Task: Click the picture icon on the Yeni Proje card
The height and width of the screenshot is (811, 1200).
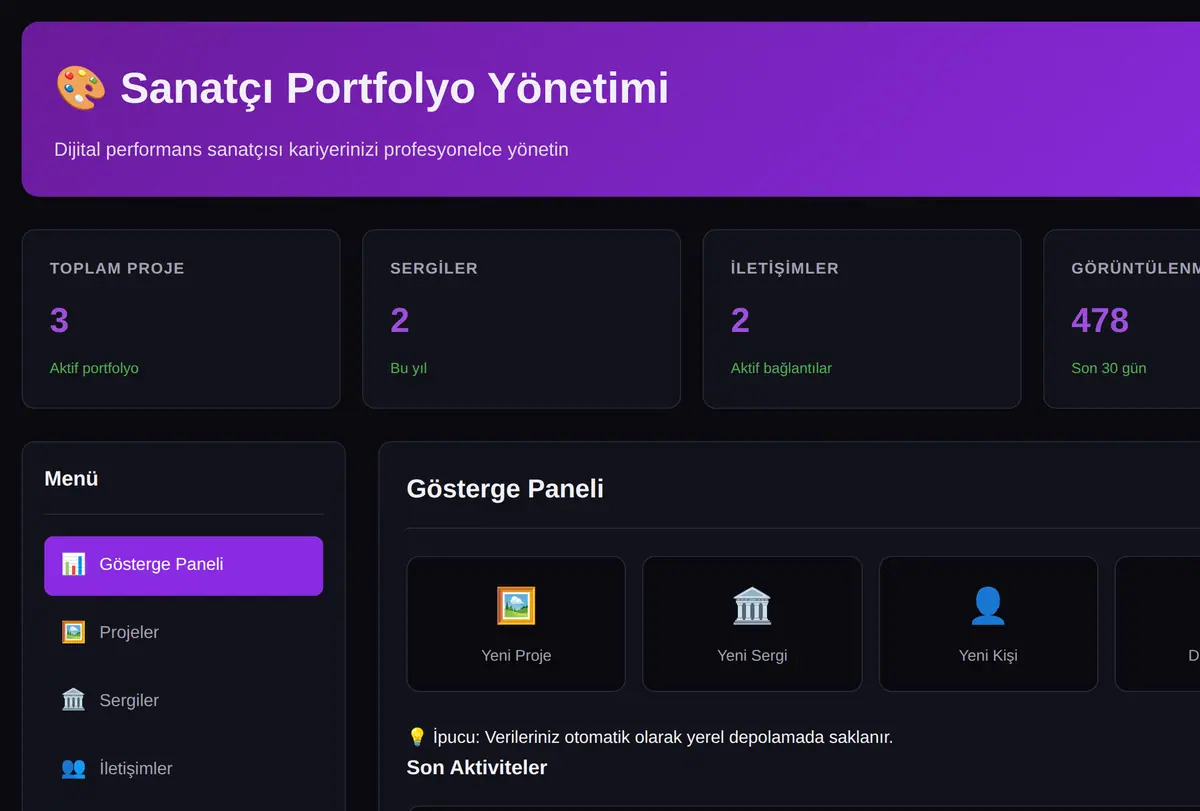Action: point(516,606)
